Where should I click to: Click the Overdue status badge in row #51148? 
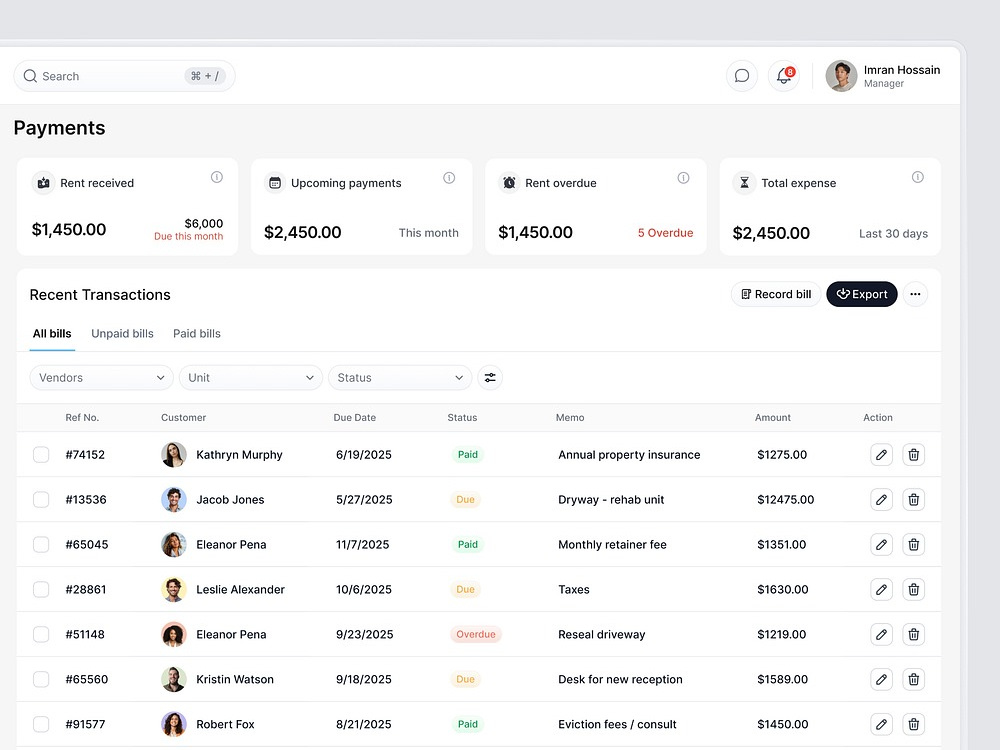point(476,635)
